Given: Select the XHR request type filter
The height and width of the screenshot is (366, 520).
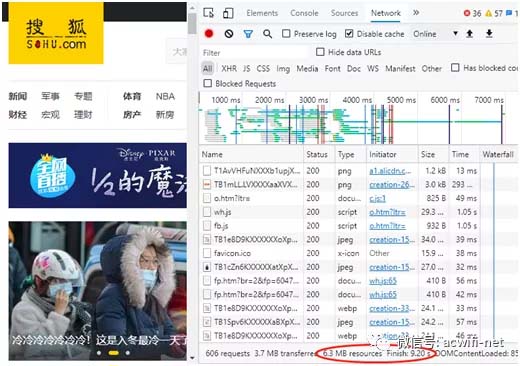Looking at the screenshot, I should pyautogui.click(x=229, y=69).
